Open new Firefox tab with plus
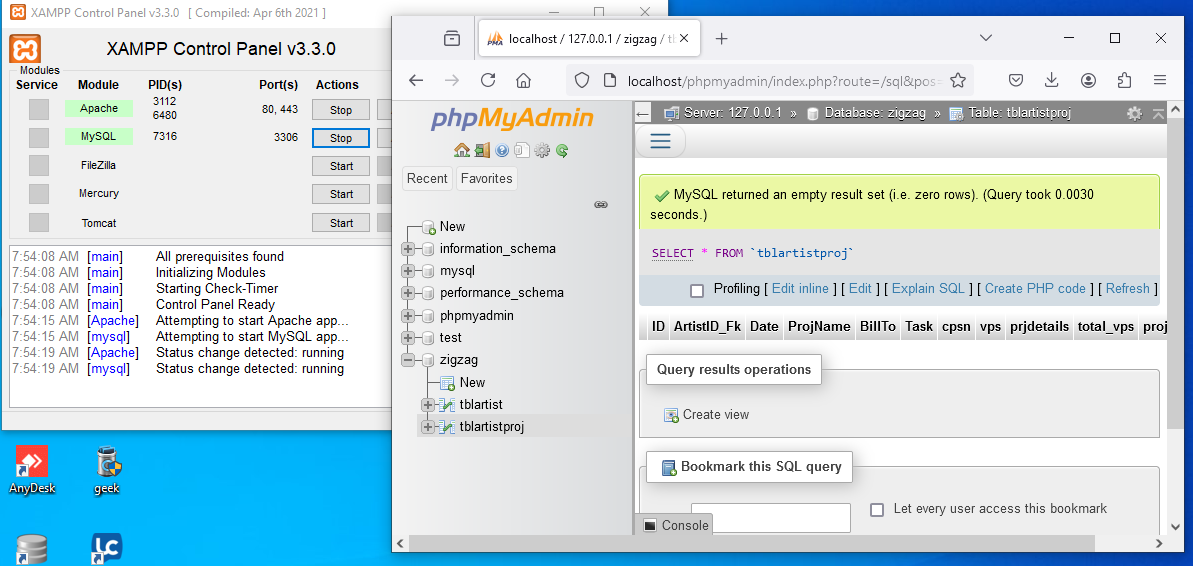 coord(722,39)
